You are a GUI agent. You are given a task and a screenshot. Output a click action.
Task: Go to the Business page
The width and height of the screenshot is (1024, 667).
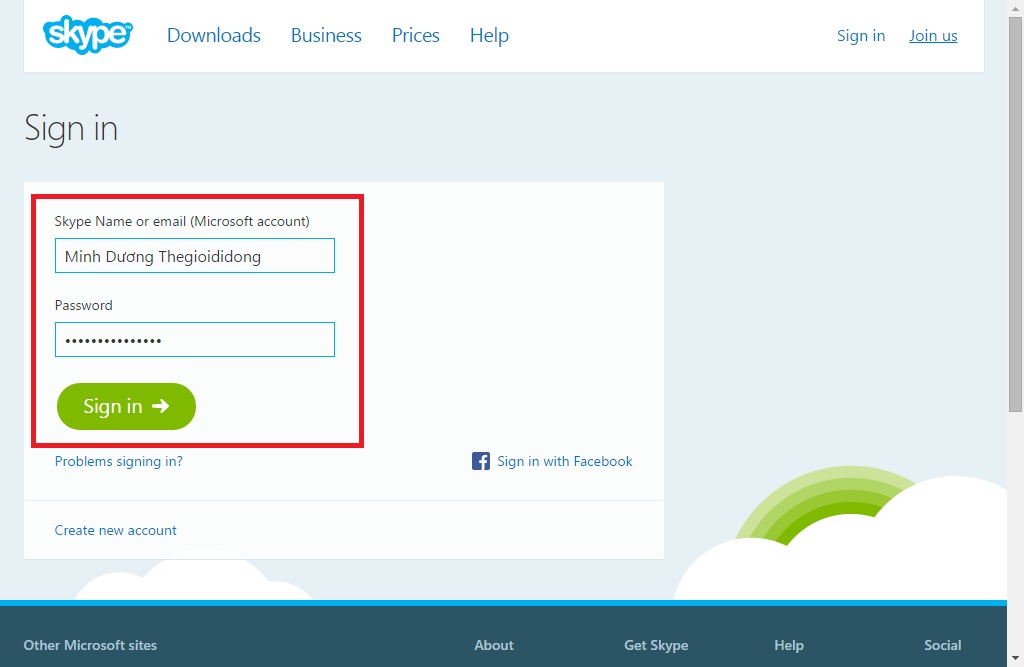point(326,35)
